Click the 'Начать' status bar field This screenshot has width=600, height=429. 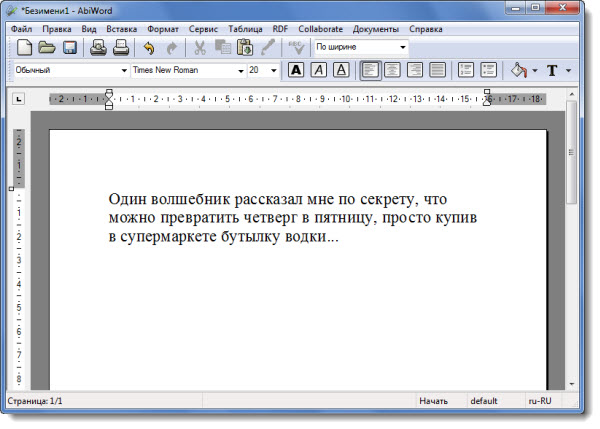coord(433,400)
